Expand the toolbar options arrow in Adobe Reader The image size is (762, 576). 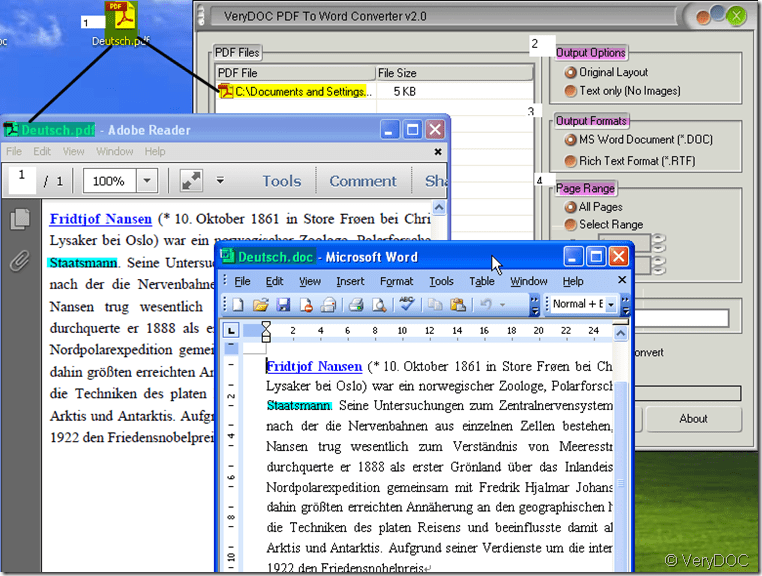[220, 181]
